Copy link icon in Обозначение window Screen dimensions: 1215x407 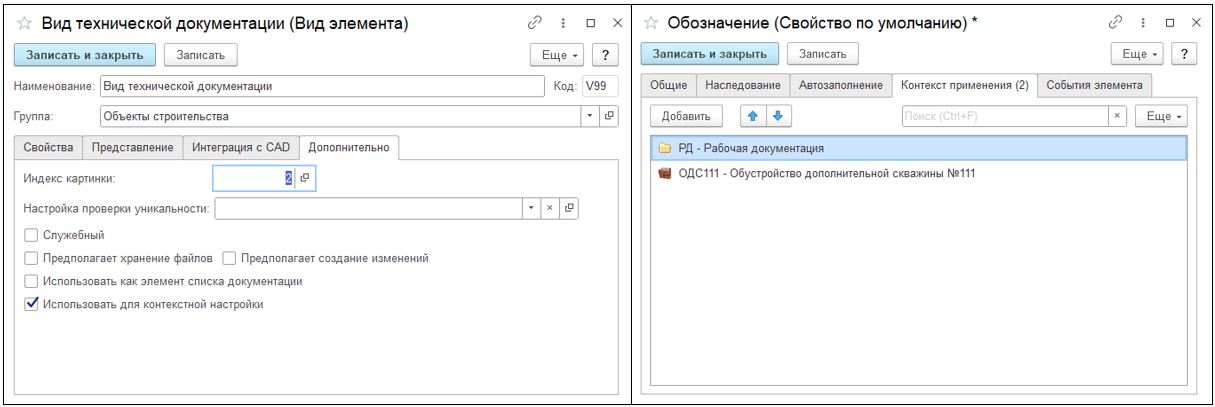coord(1116,23)
